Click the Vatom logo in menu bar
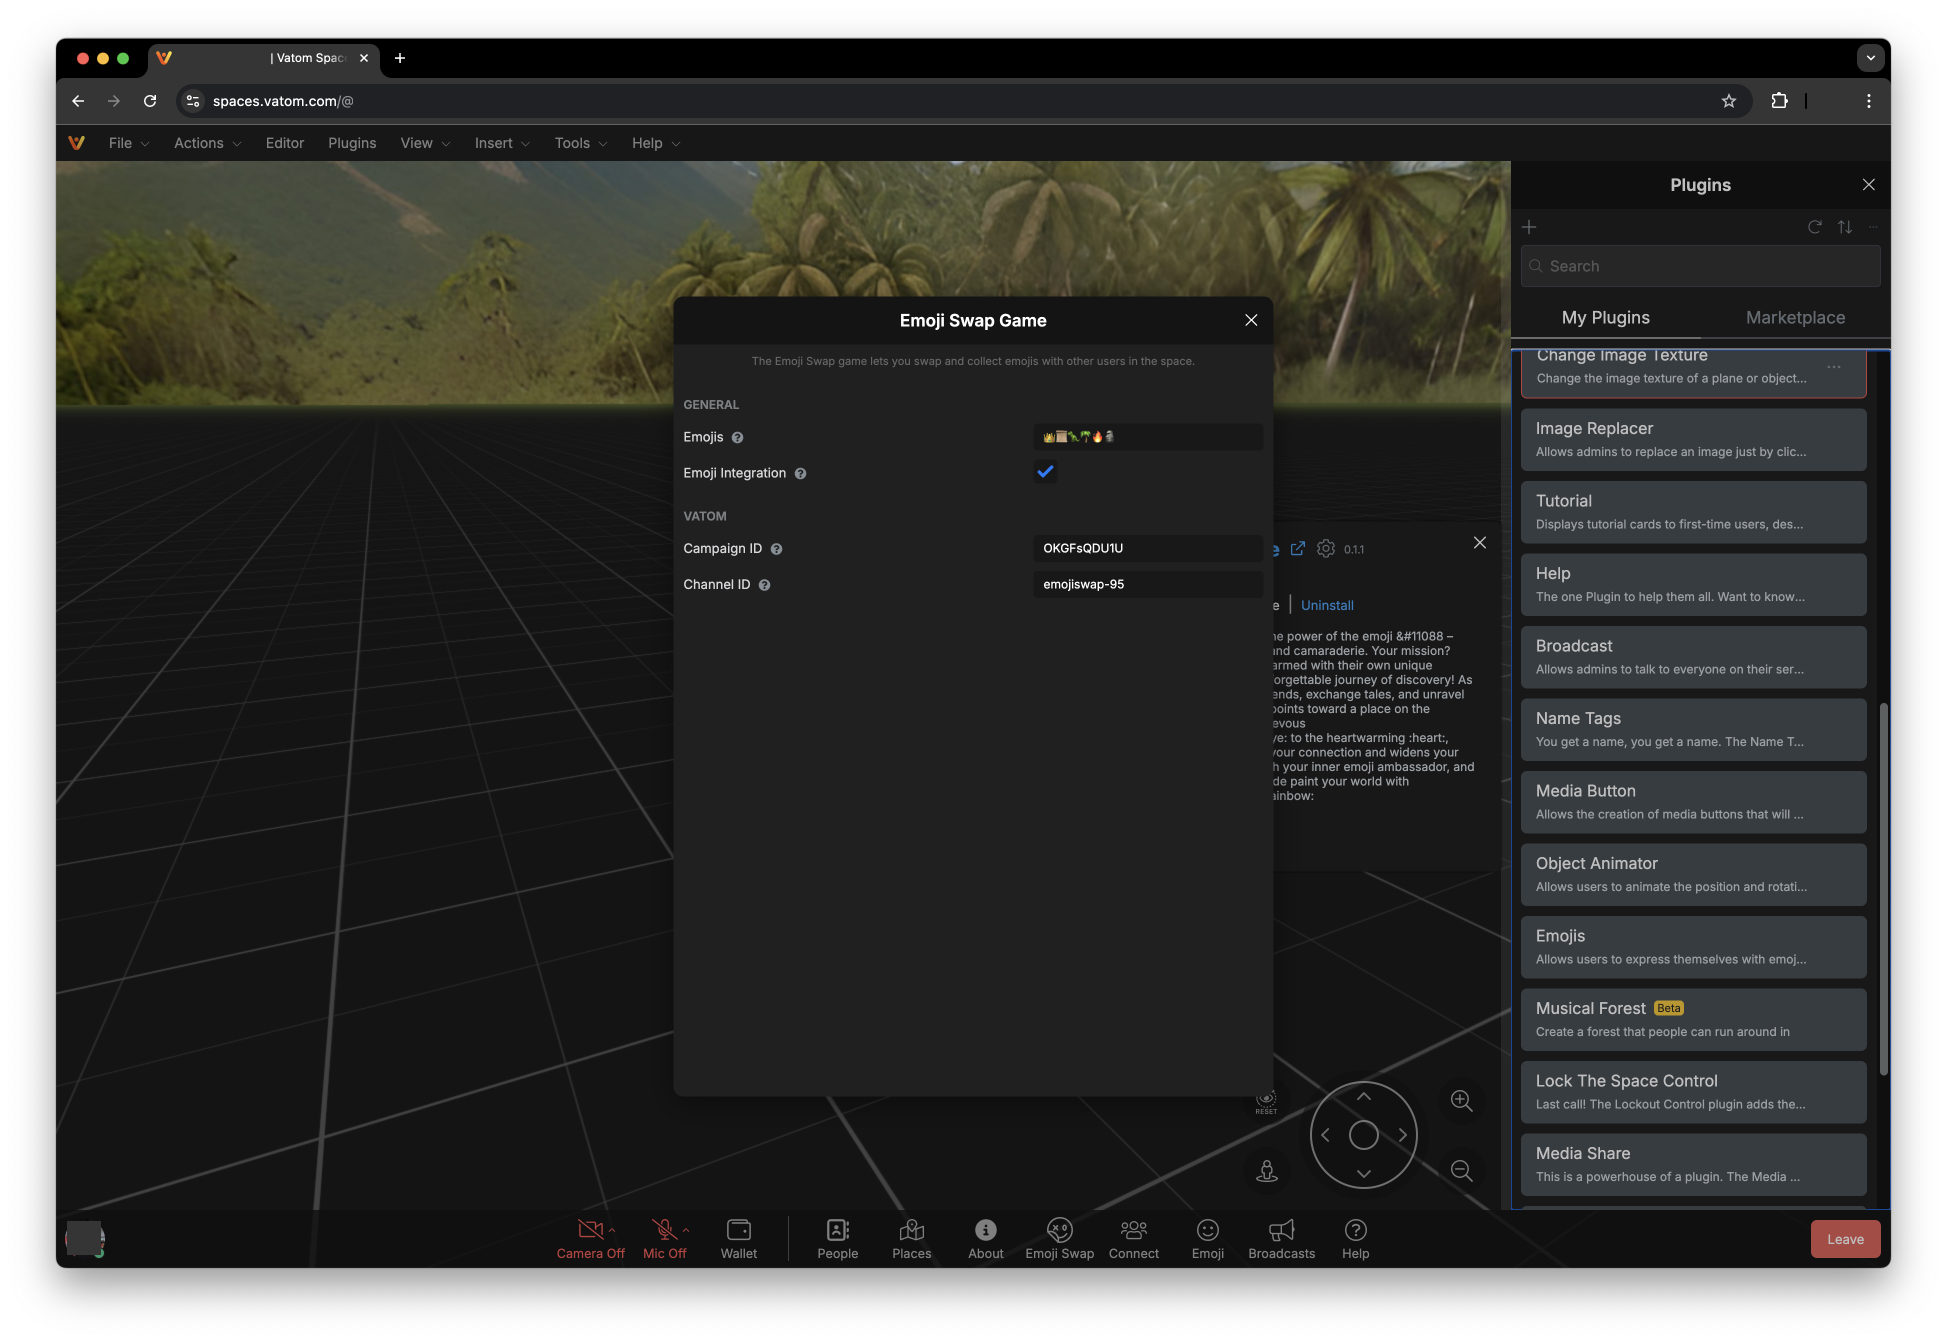The width and height of the screenshot is (1947, 1342). [76, 143]
